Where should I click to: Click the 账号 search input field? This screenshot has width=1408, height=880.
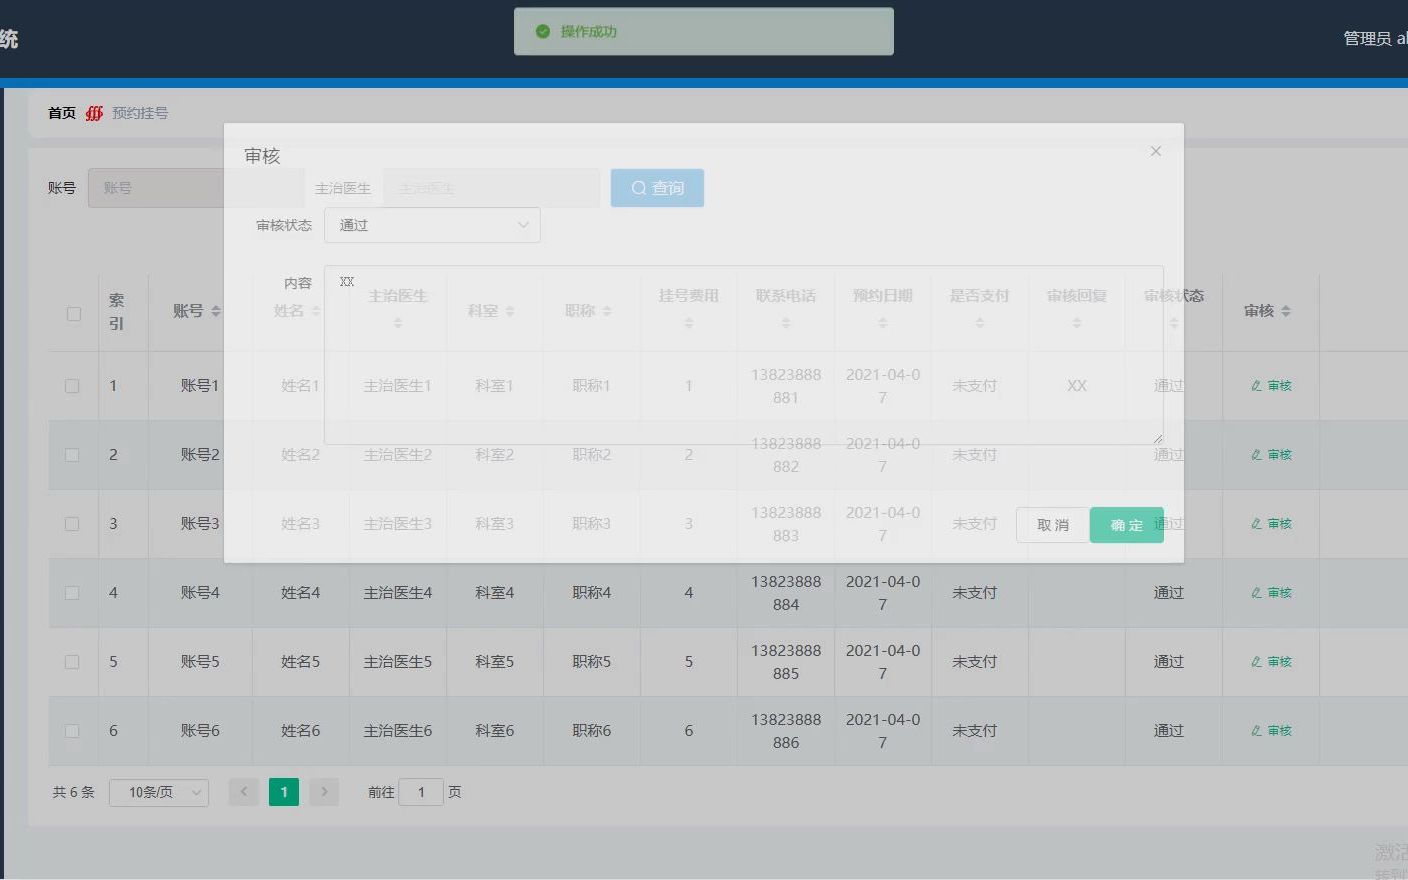click(x=195, y=188)
